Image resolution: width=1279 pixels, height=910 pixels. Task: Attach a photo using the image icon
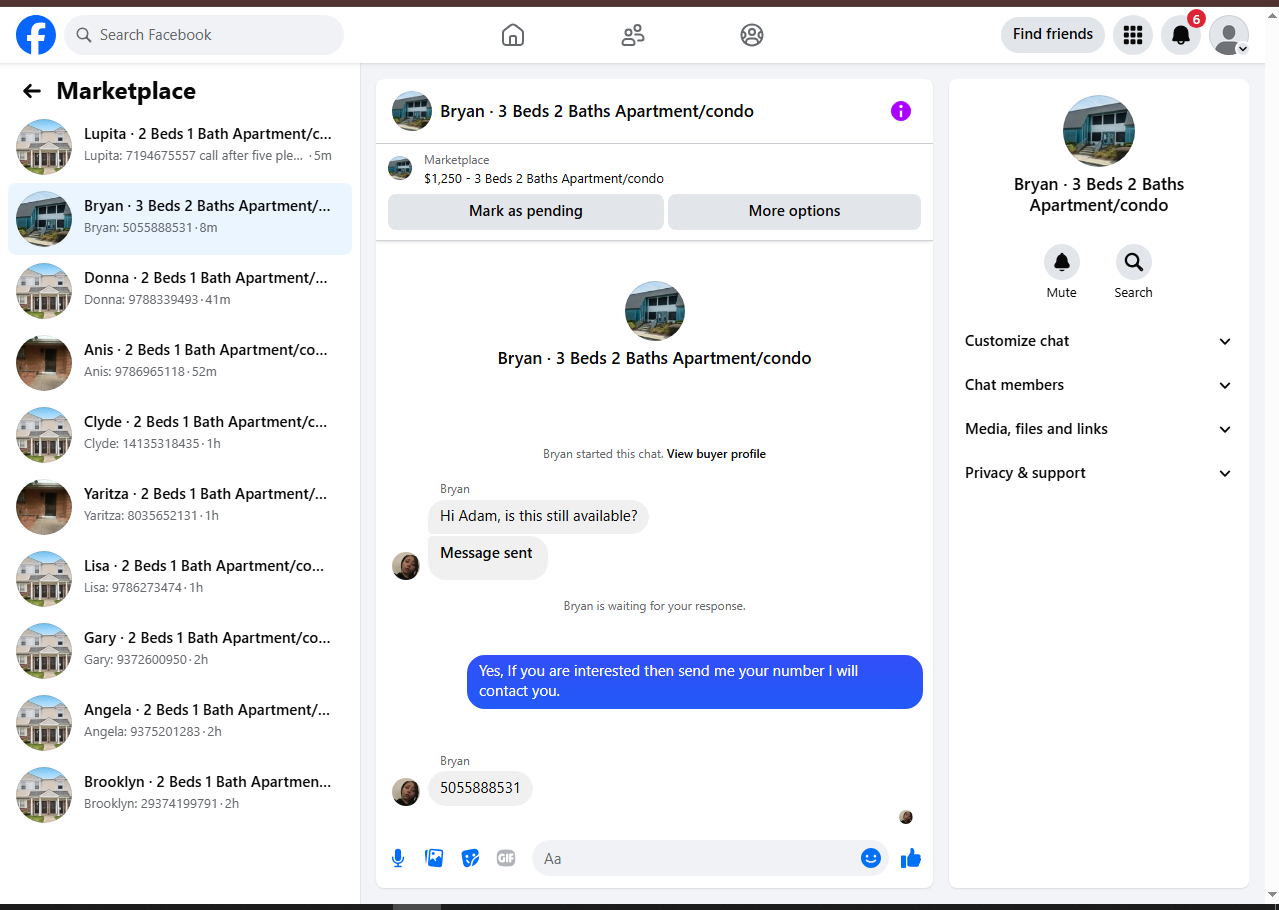pos(434,858)
